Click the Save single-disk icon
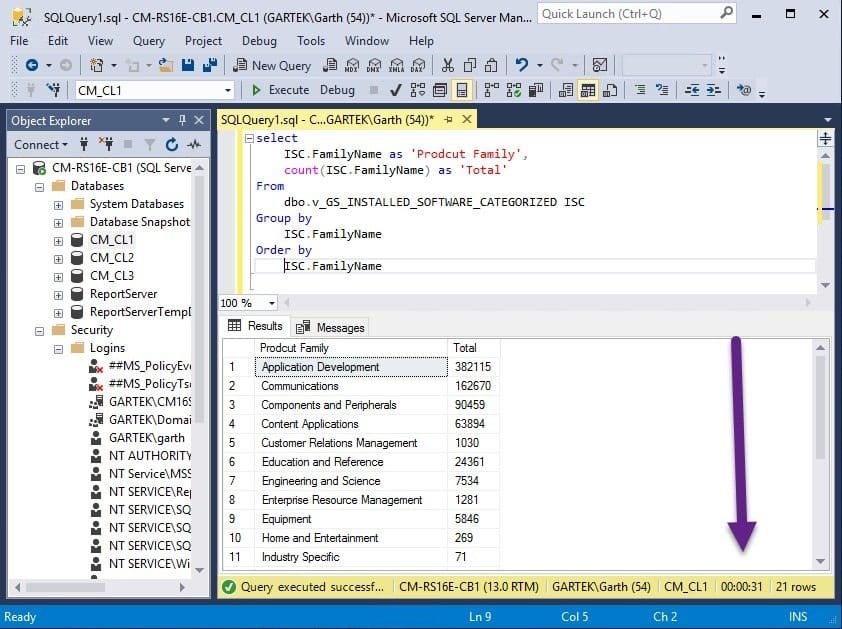 tap(187, 66)
